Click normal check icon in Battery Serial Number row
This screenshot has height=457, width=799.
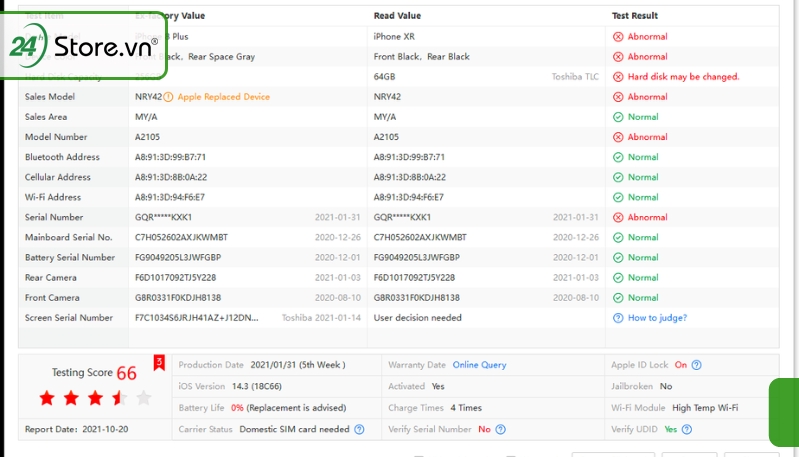pyautogui.click(x=618, y=257)
